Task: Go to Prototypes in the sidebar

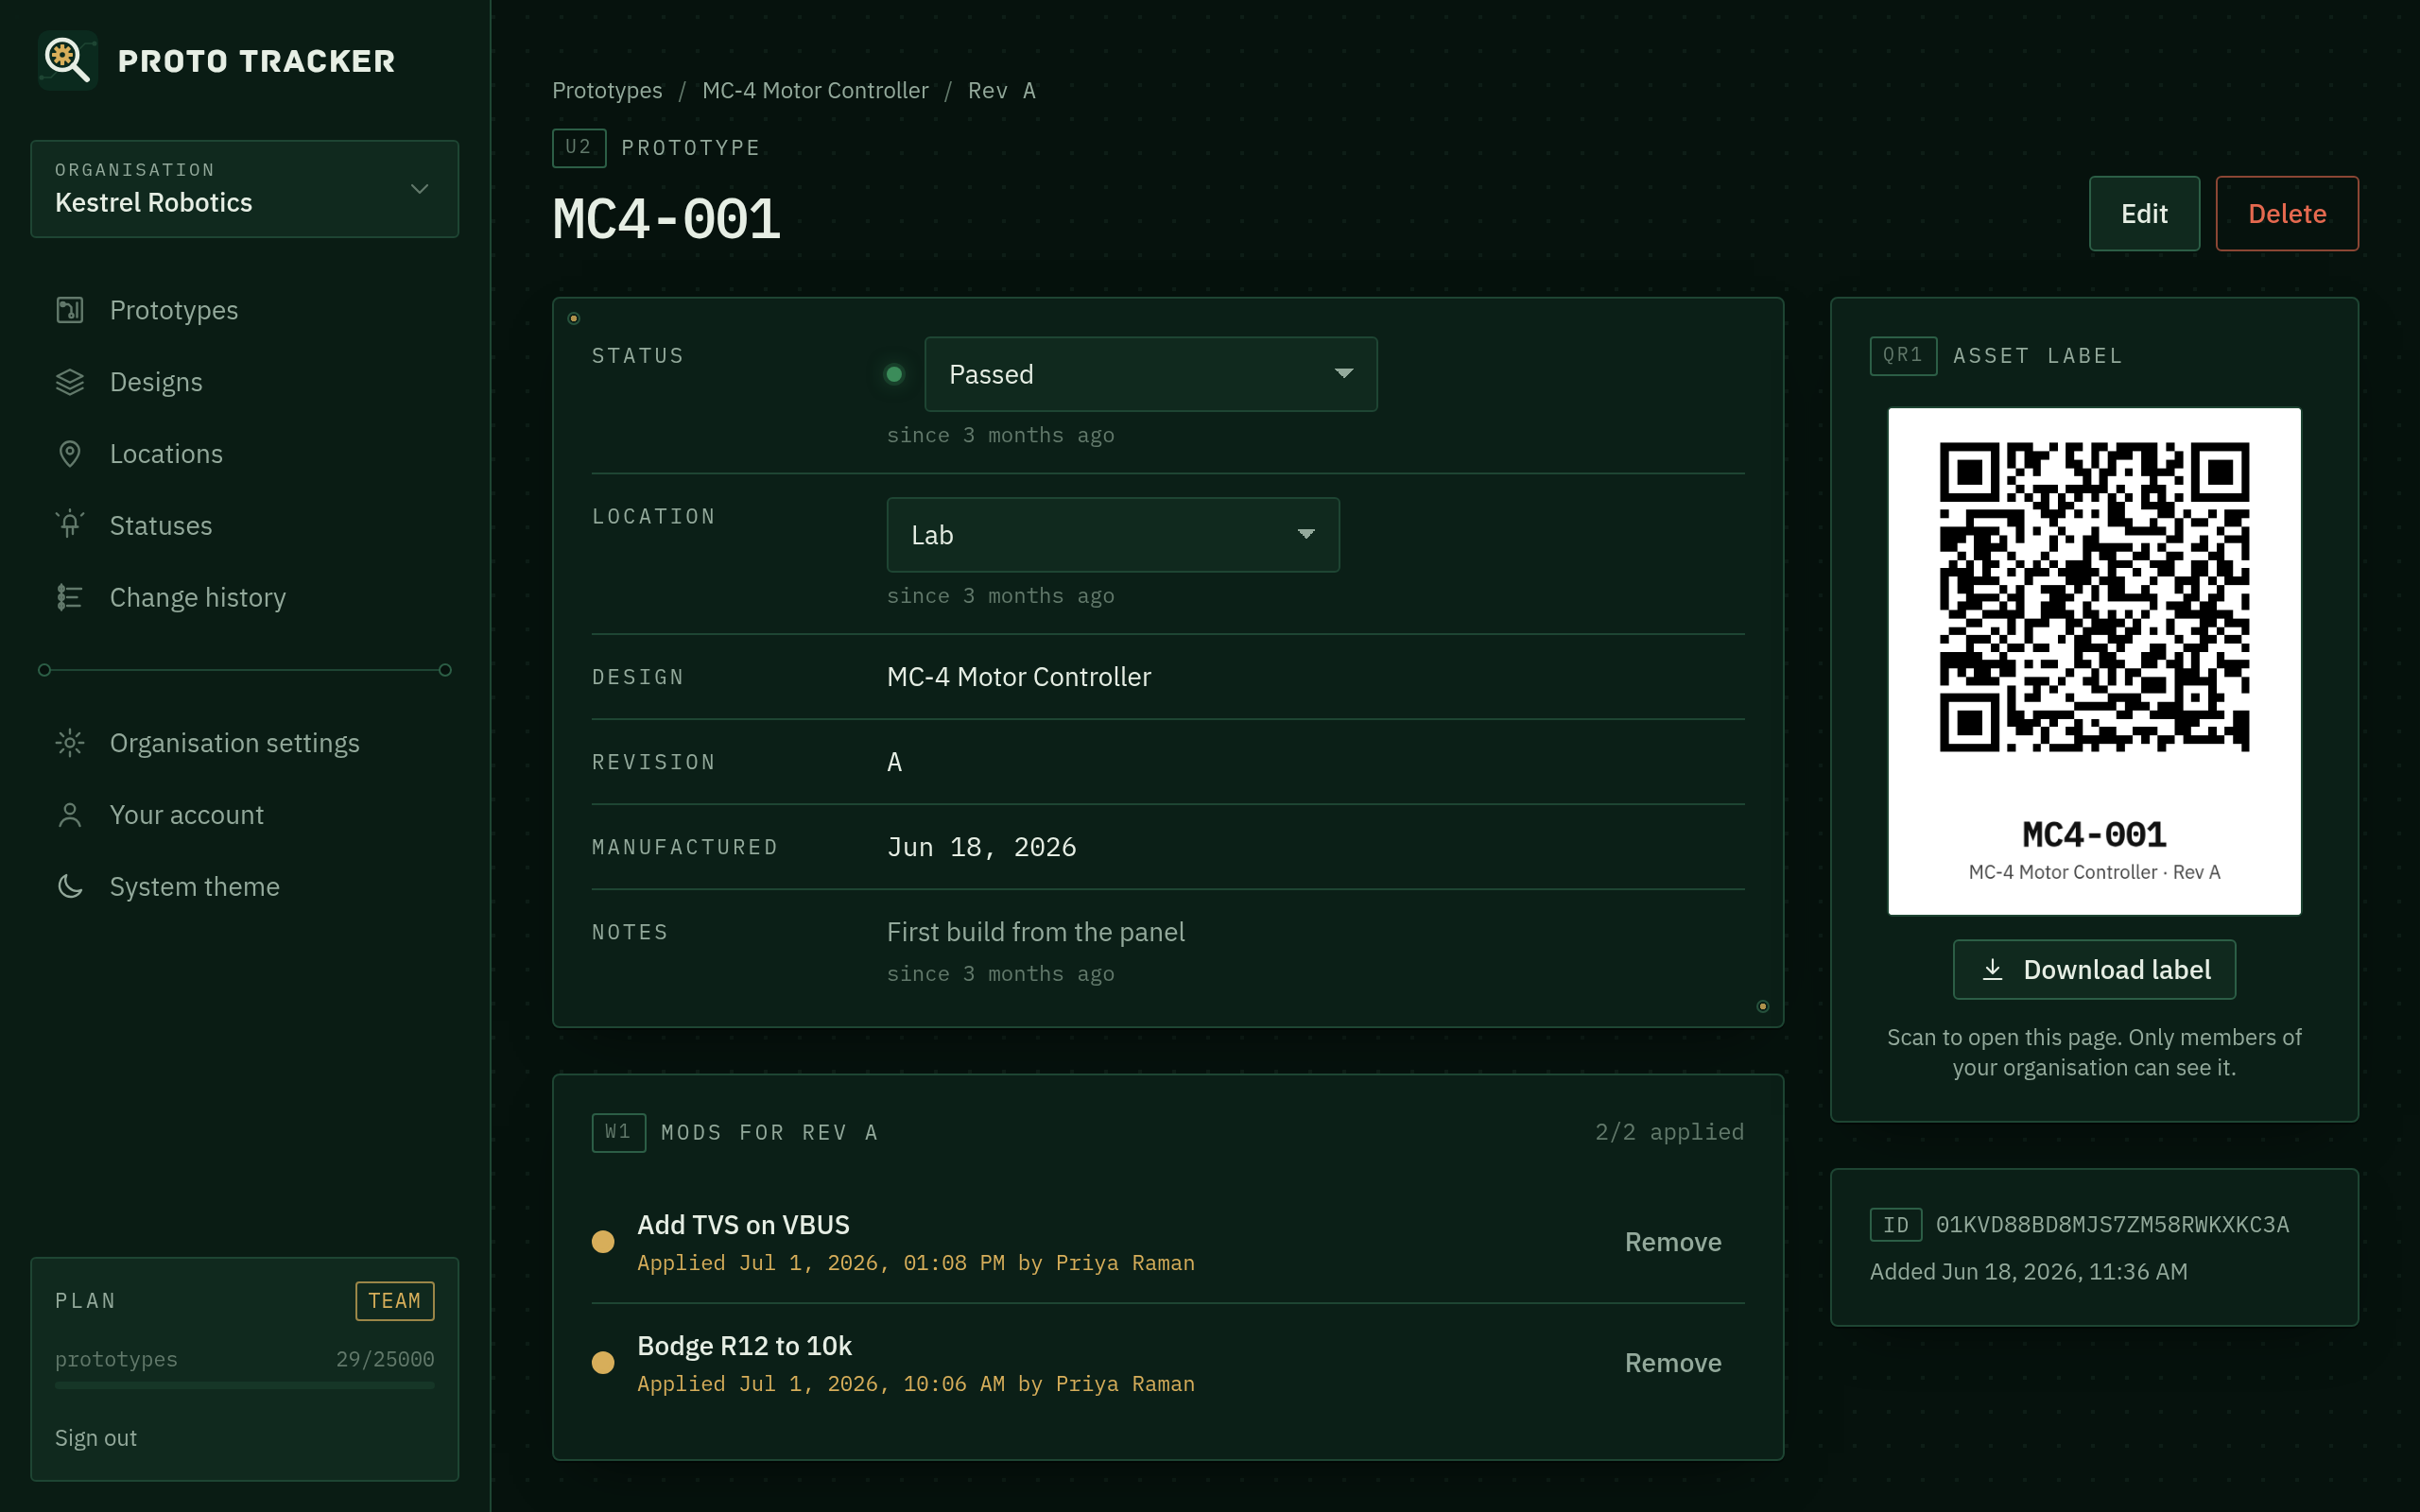Action: tap(245, 310)
